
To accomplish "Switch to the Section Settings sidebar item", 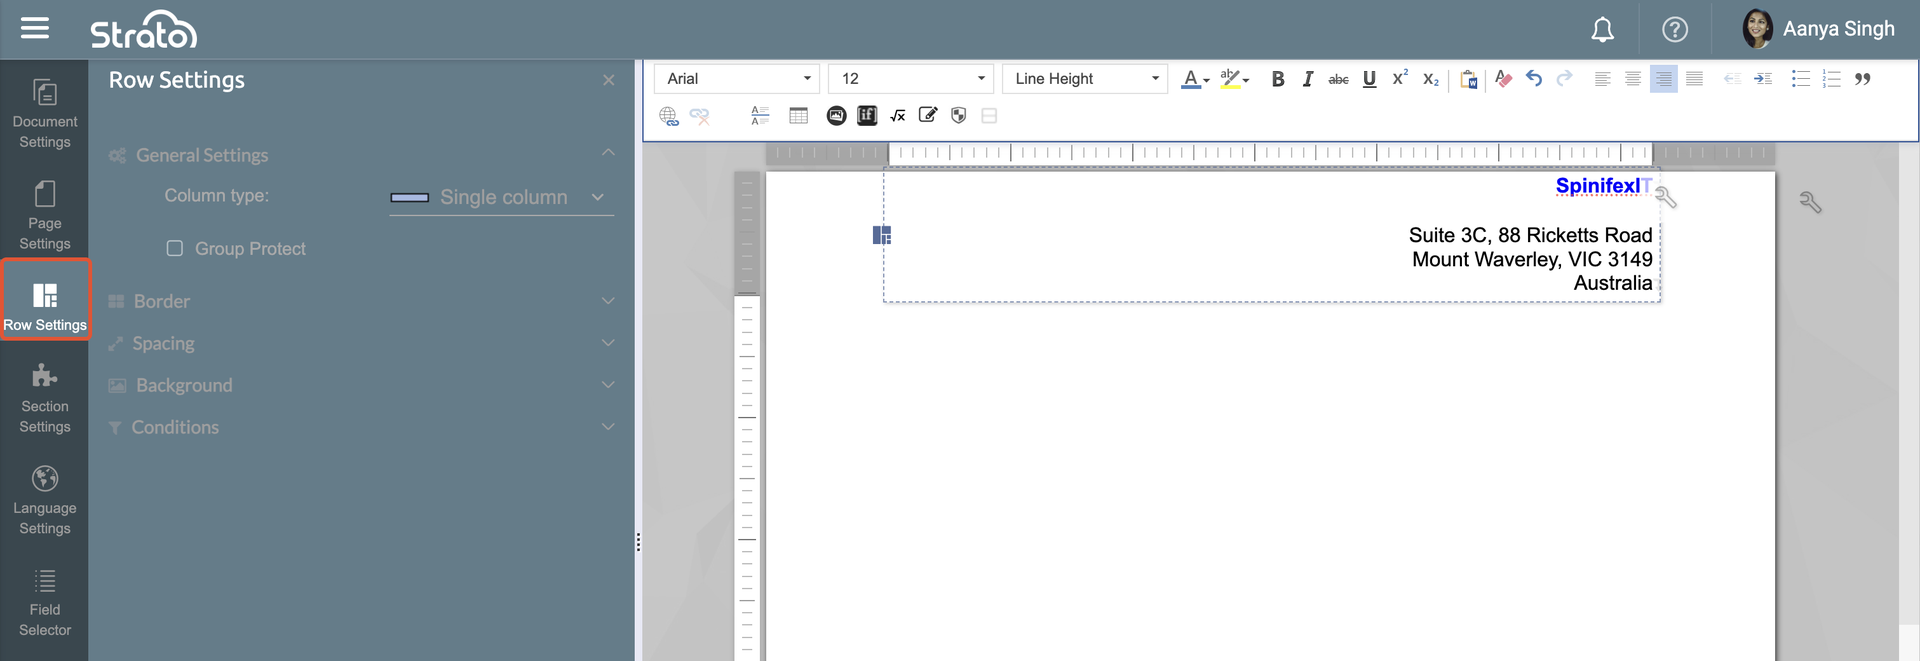I will [x=45, y=398].
